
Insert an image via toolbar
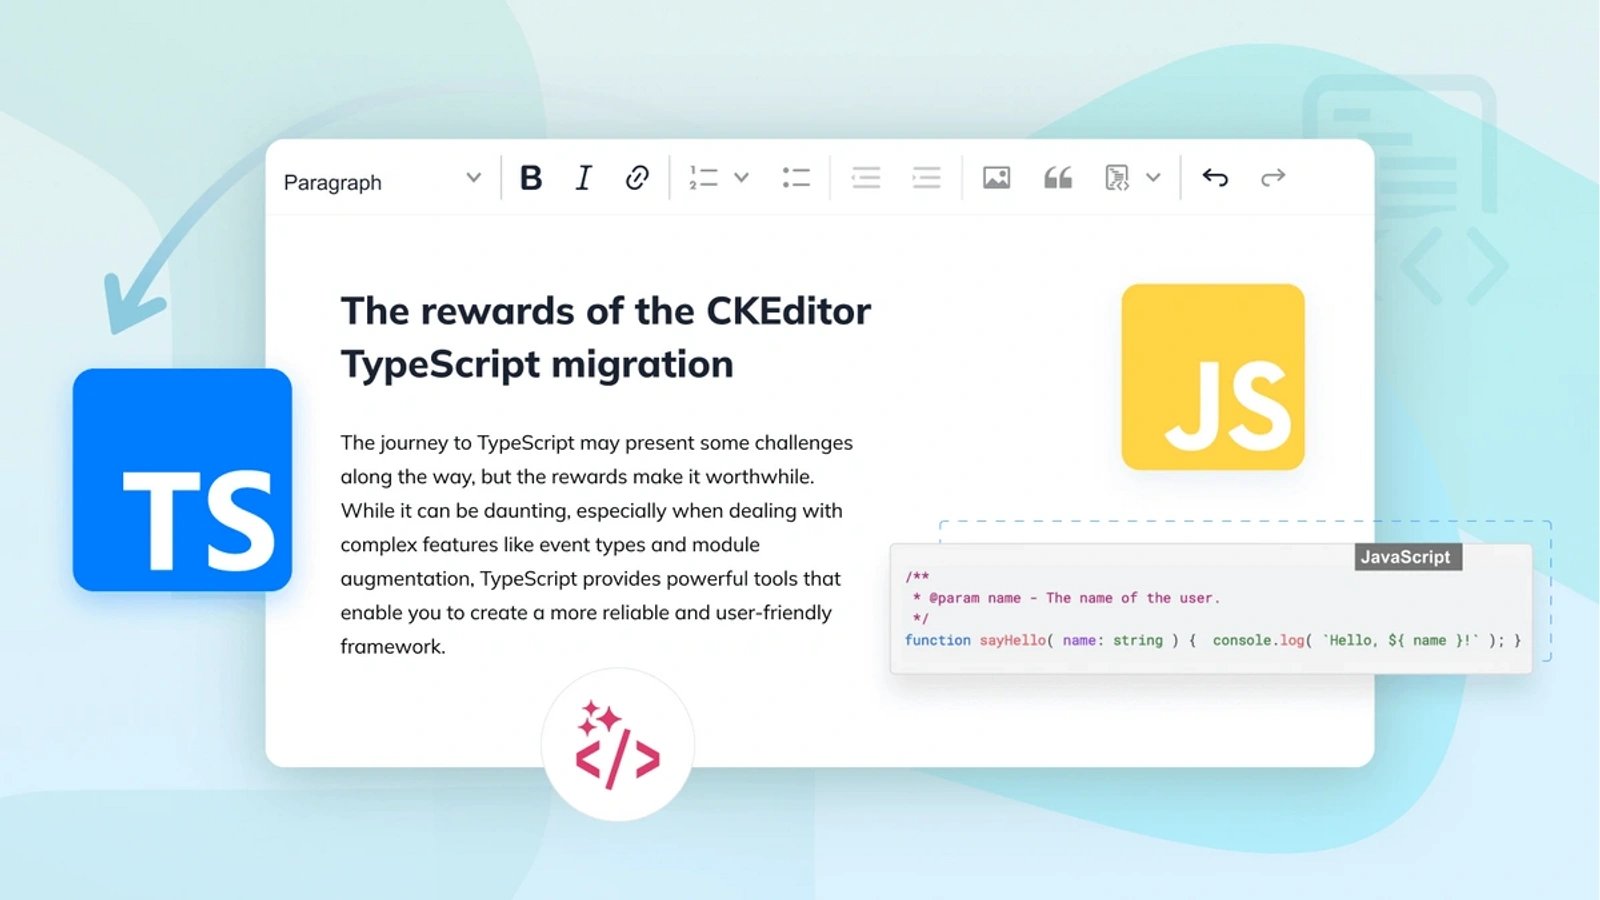click(x=996, y=178)
